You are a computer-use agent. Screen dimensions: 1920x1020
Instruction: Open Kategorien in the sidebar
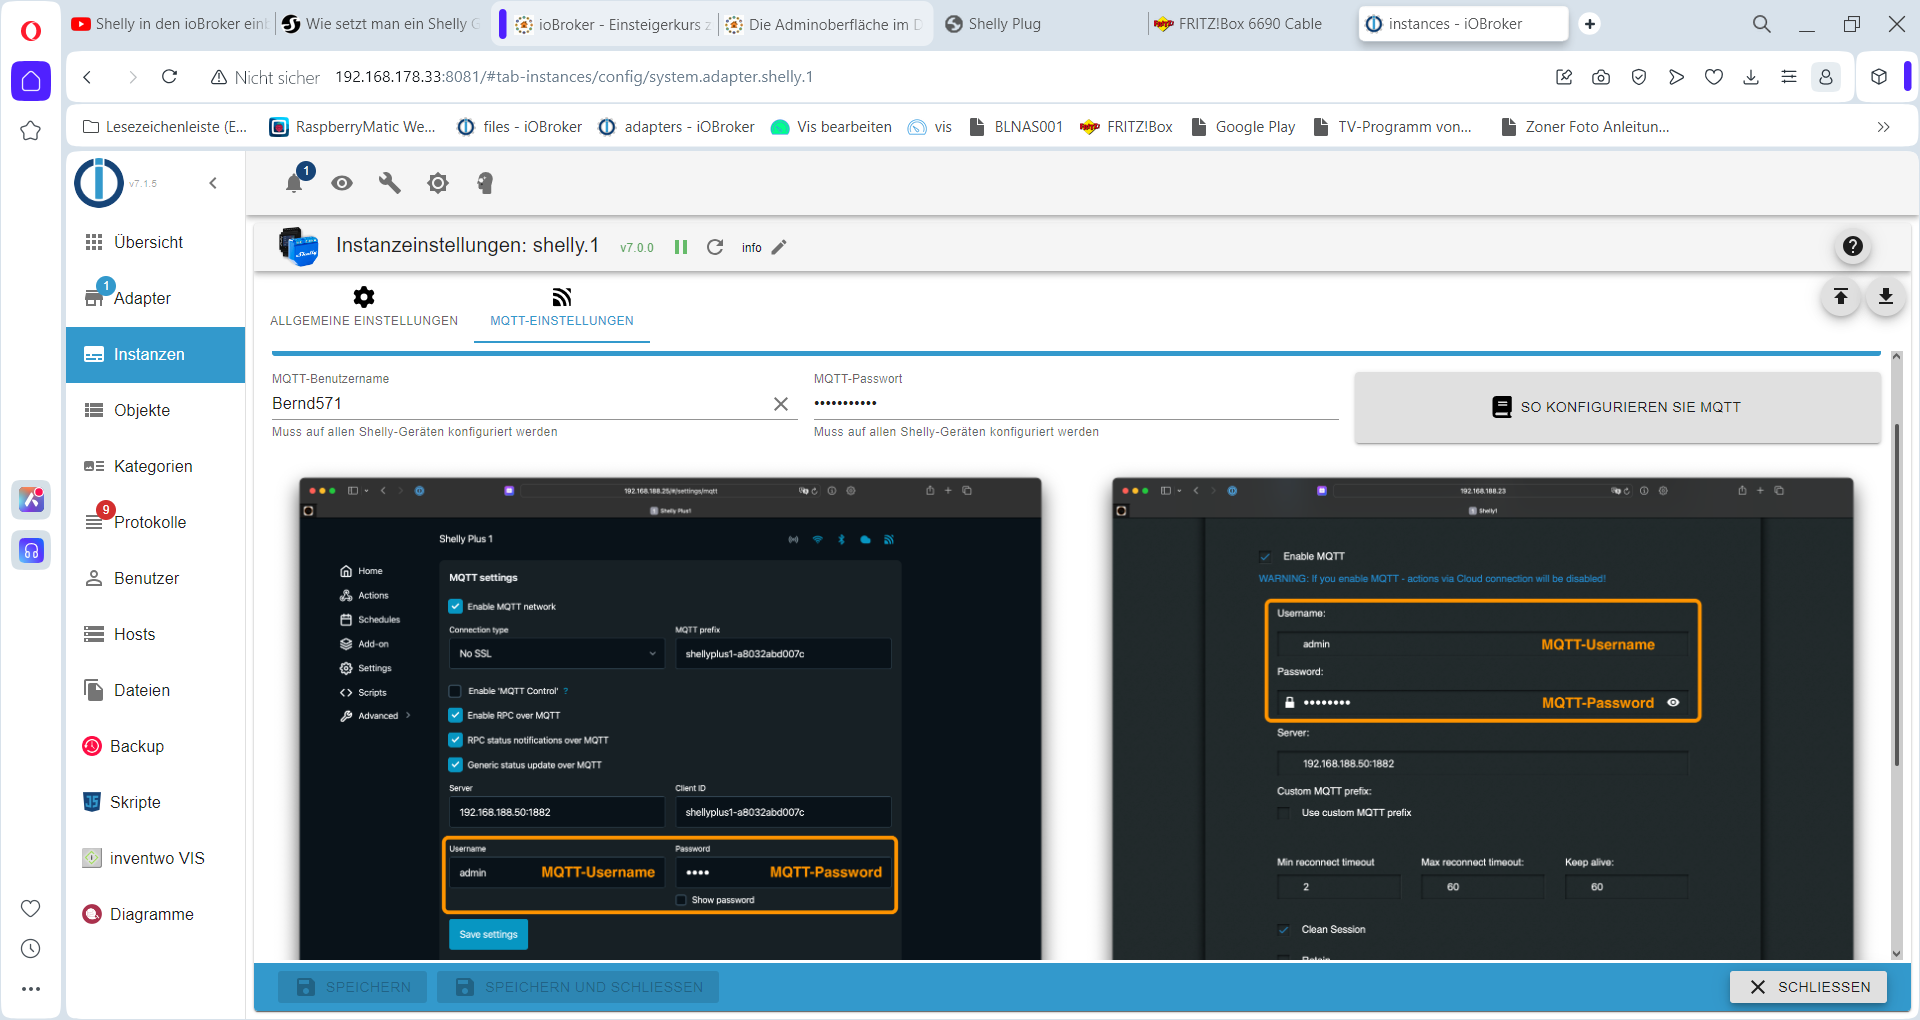pos(155,466)
